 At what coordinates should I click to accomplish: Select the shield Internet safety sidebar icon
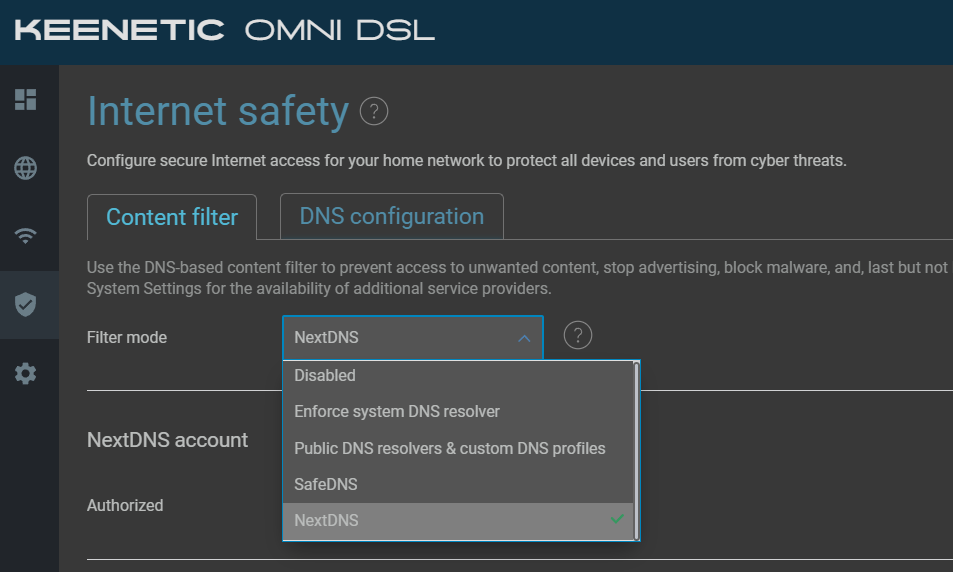[26, 305]
